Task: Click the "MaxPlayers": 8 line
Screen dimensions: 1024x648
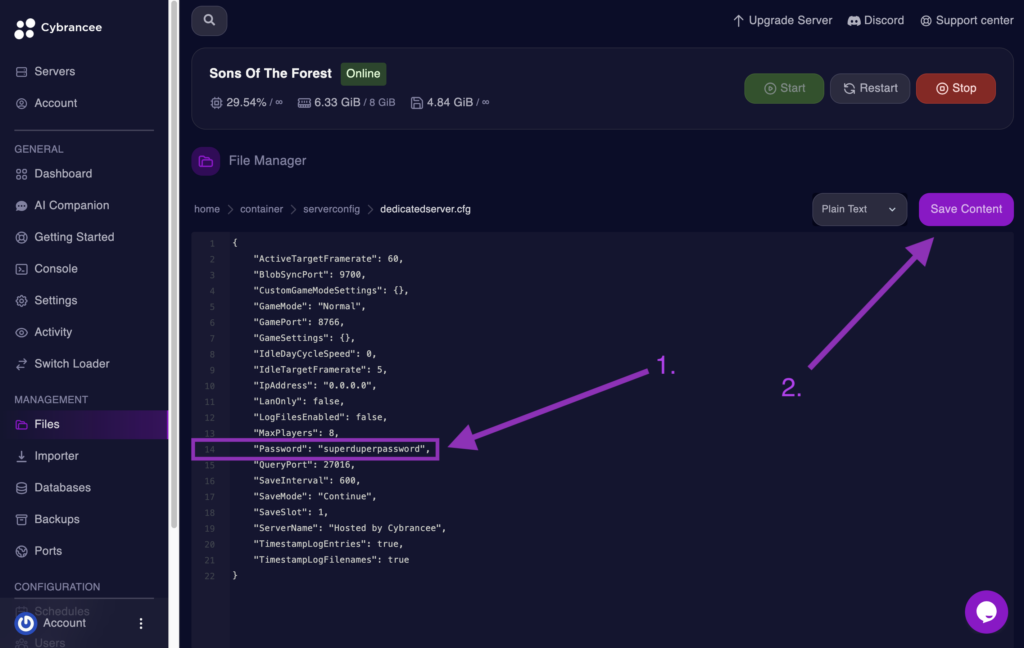Action: (x=296, y=433)
